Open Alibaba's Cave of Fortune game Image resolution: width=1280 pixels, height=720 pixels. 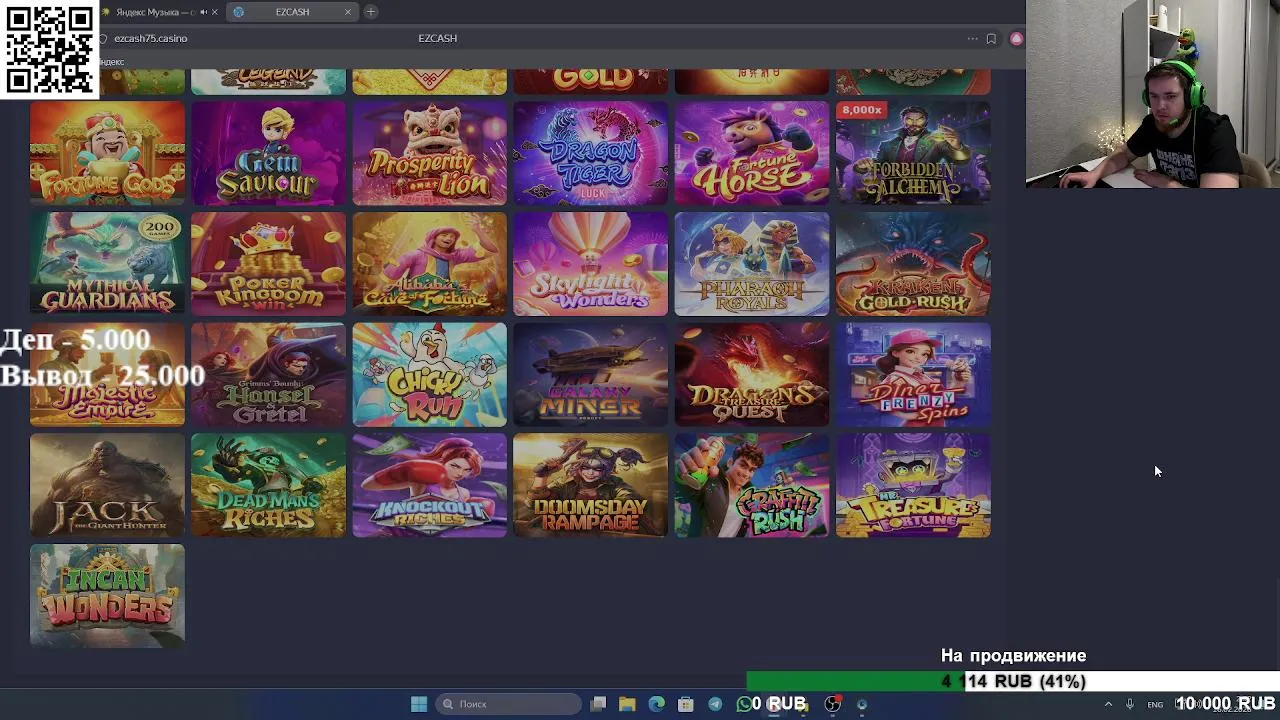[x=429, y=264]
